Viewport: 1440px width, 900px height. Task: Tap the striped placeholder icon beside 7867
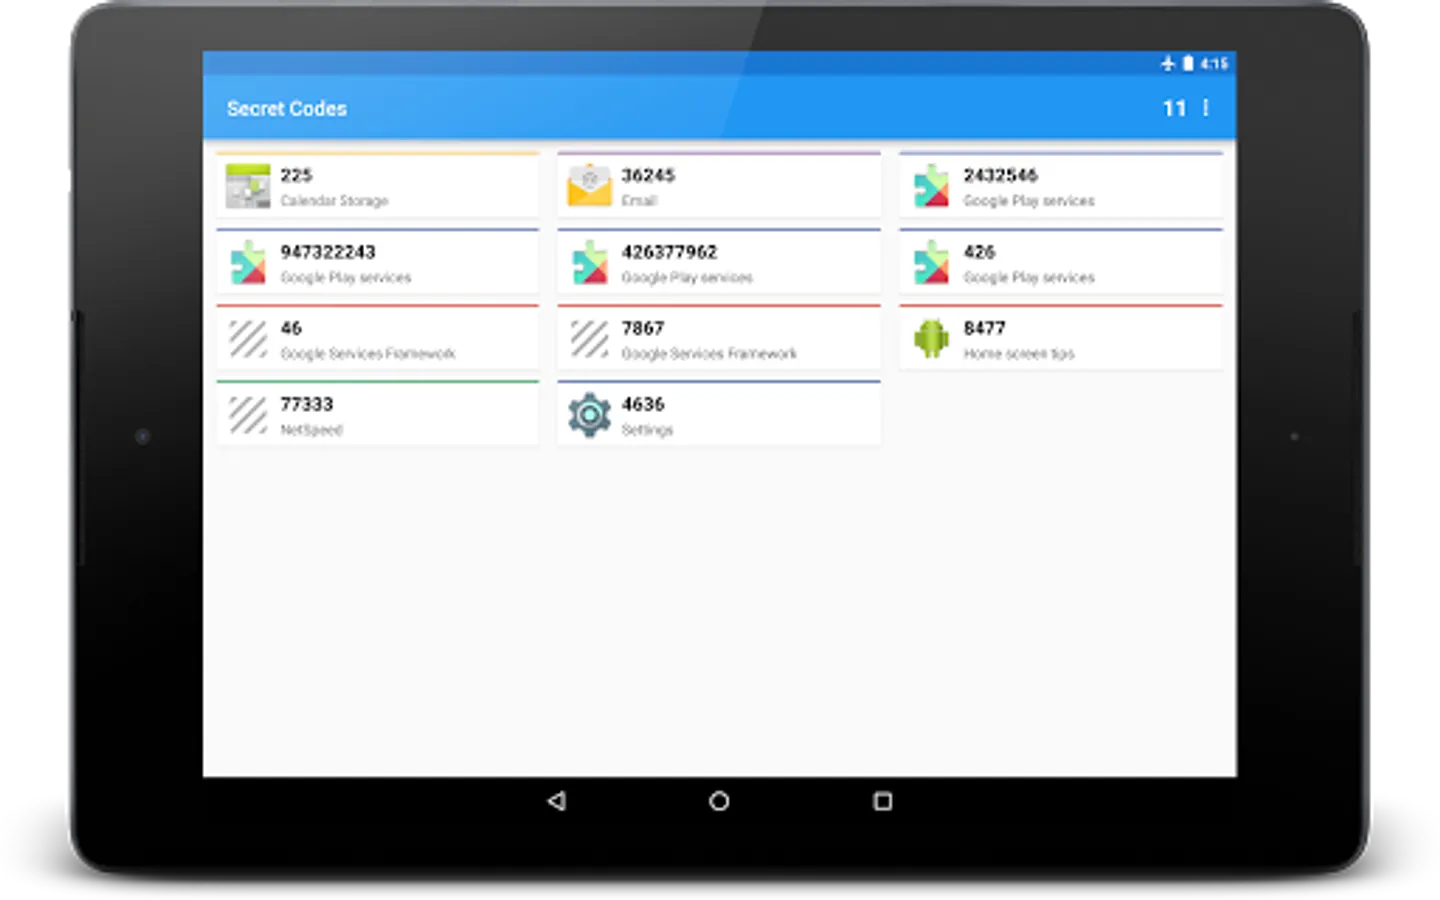click(590, 339)
